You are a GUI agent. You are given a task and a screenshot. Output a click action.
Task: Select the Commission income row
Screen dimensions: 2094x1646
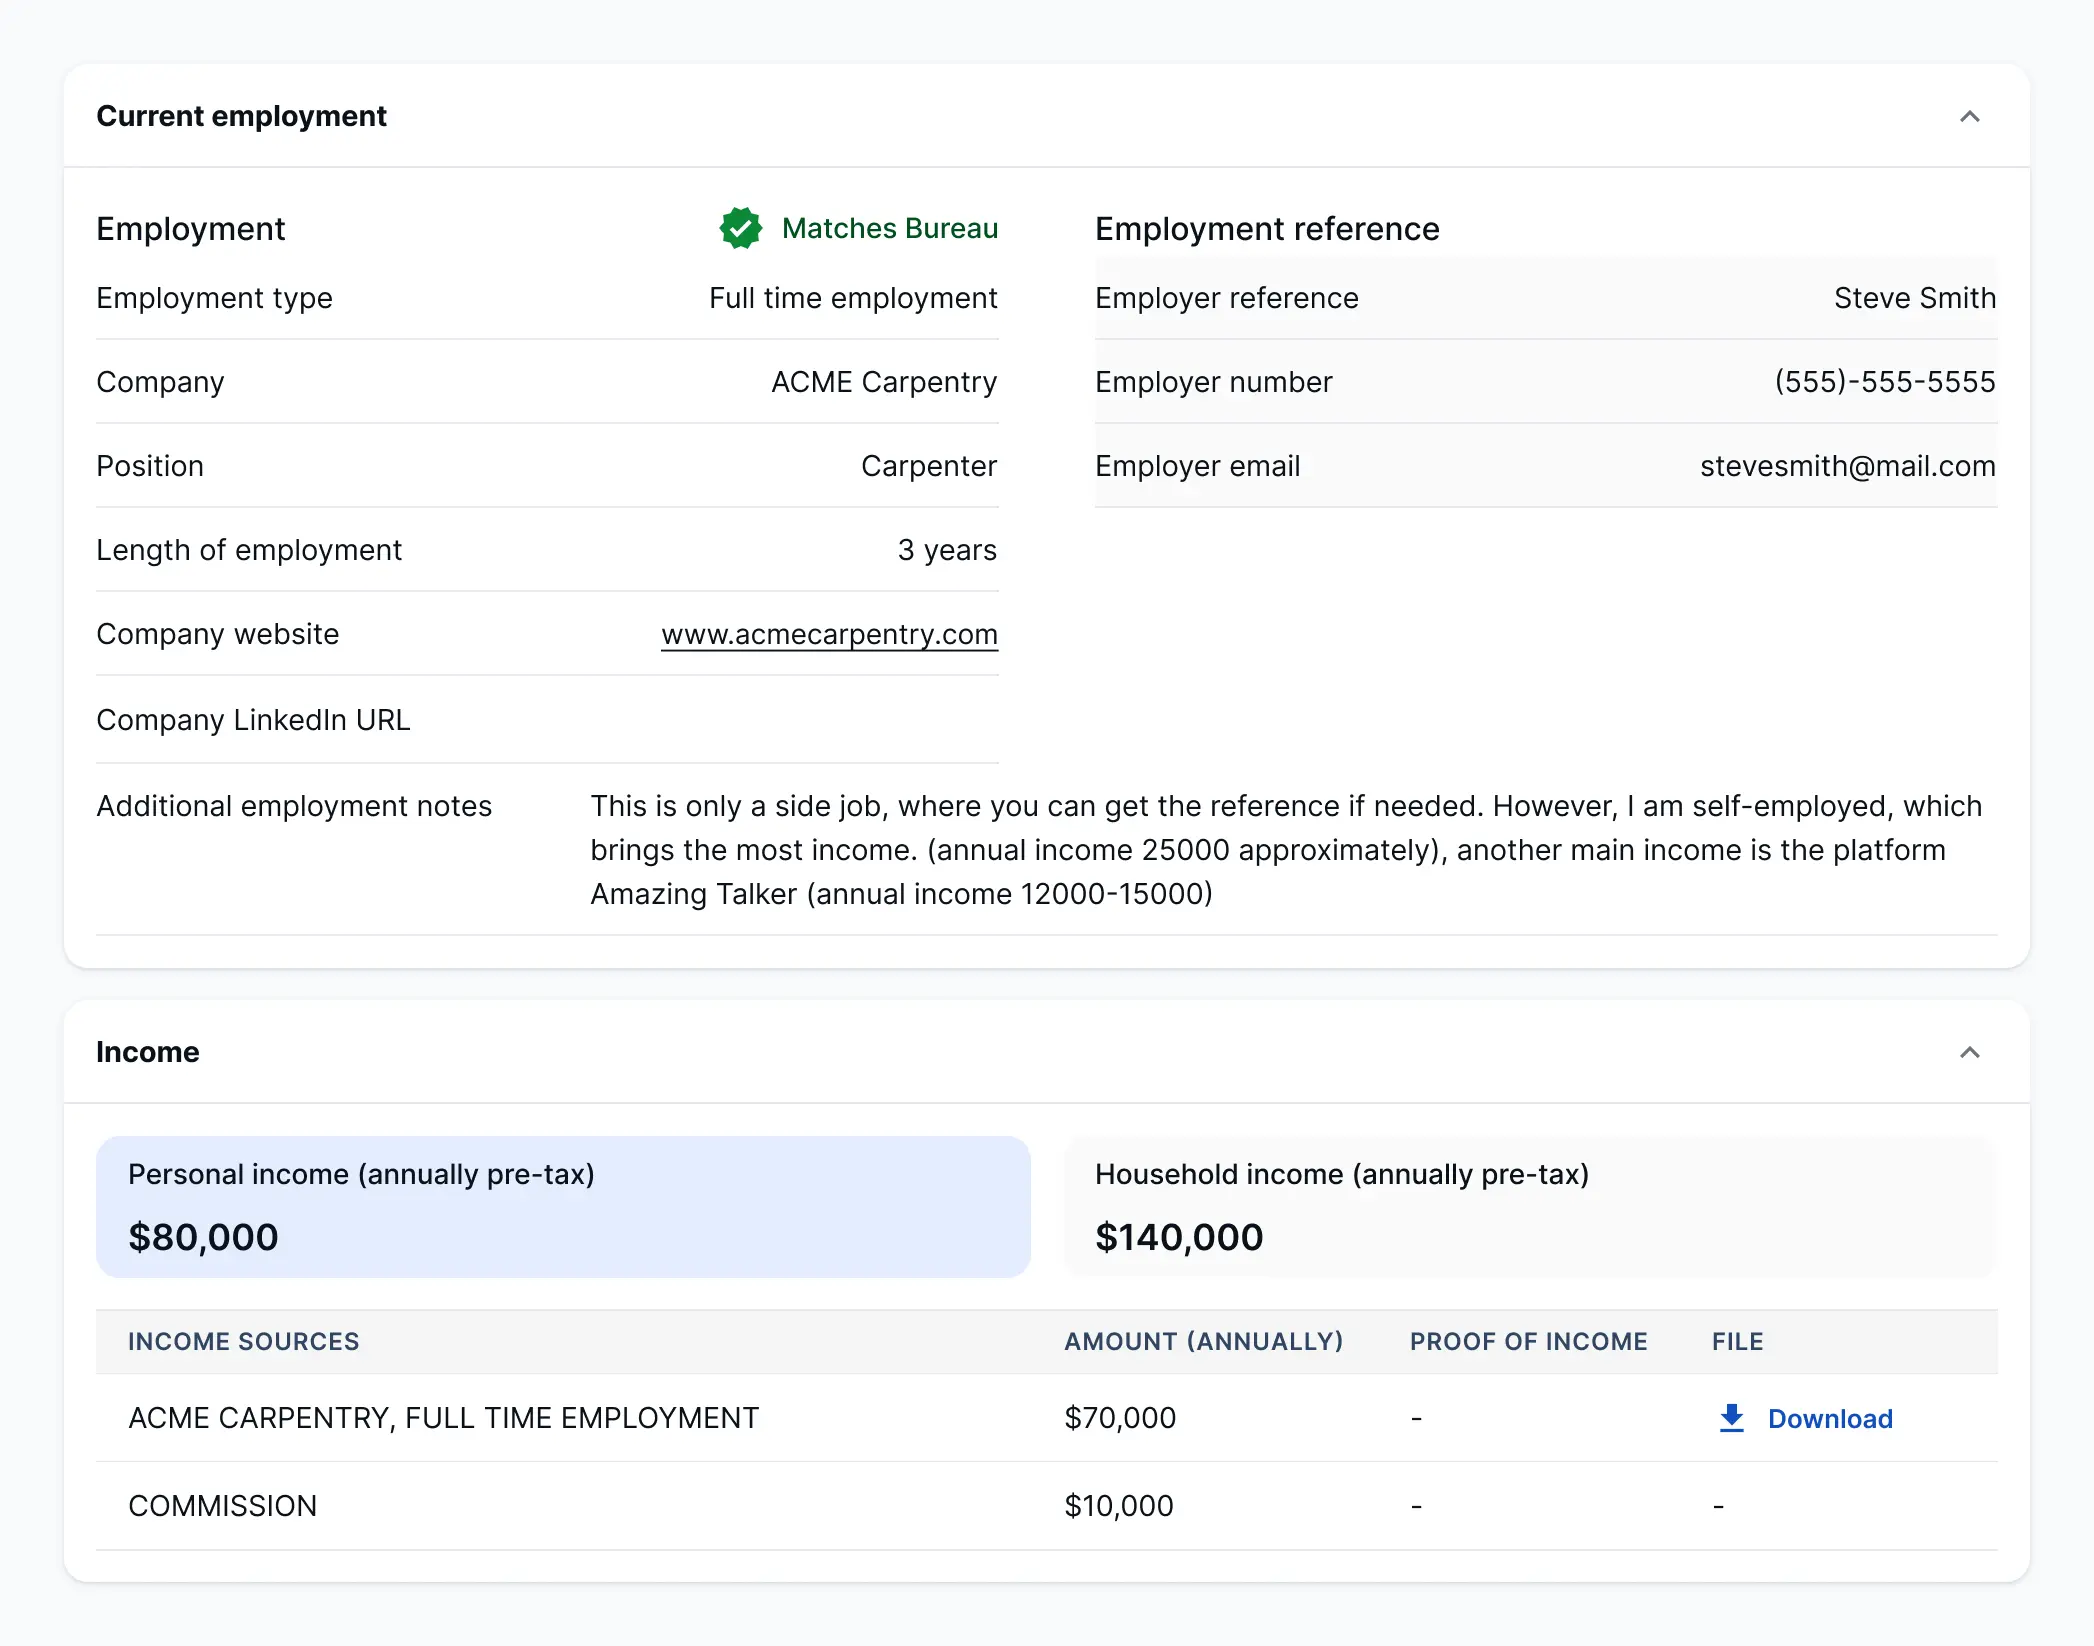tap(222, 1506)
